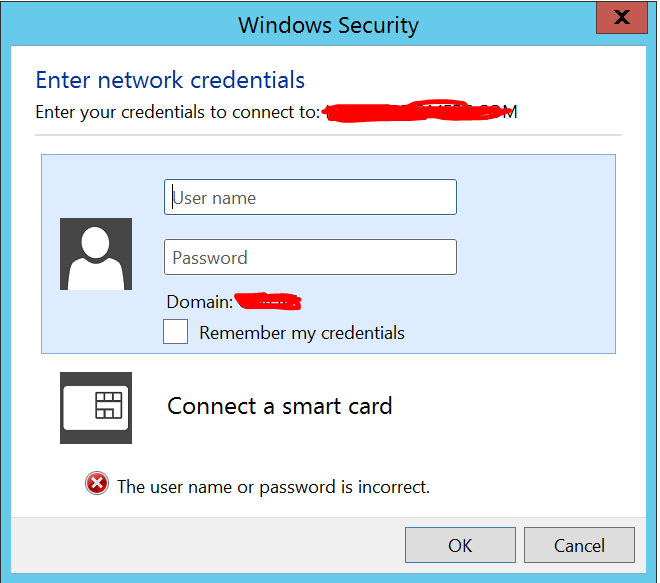Choose the Connect a smart card option
This screenshot has width=660, height=583.
[x=279, y=406]
